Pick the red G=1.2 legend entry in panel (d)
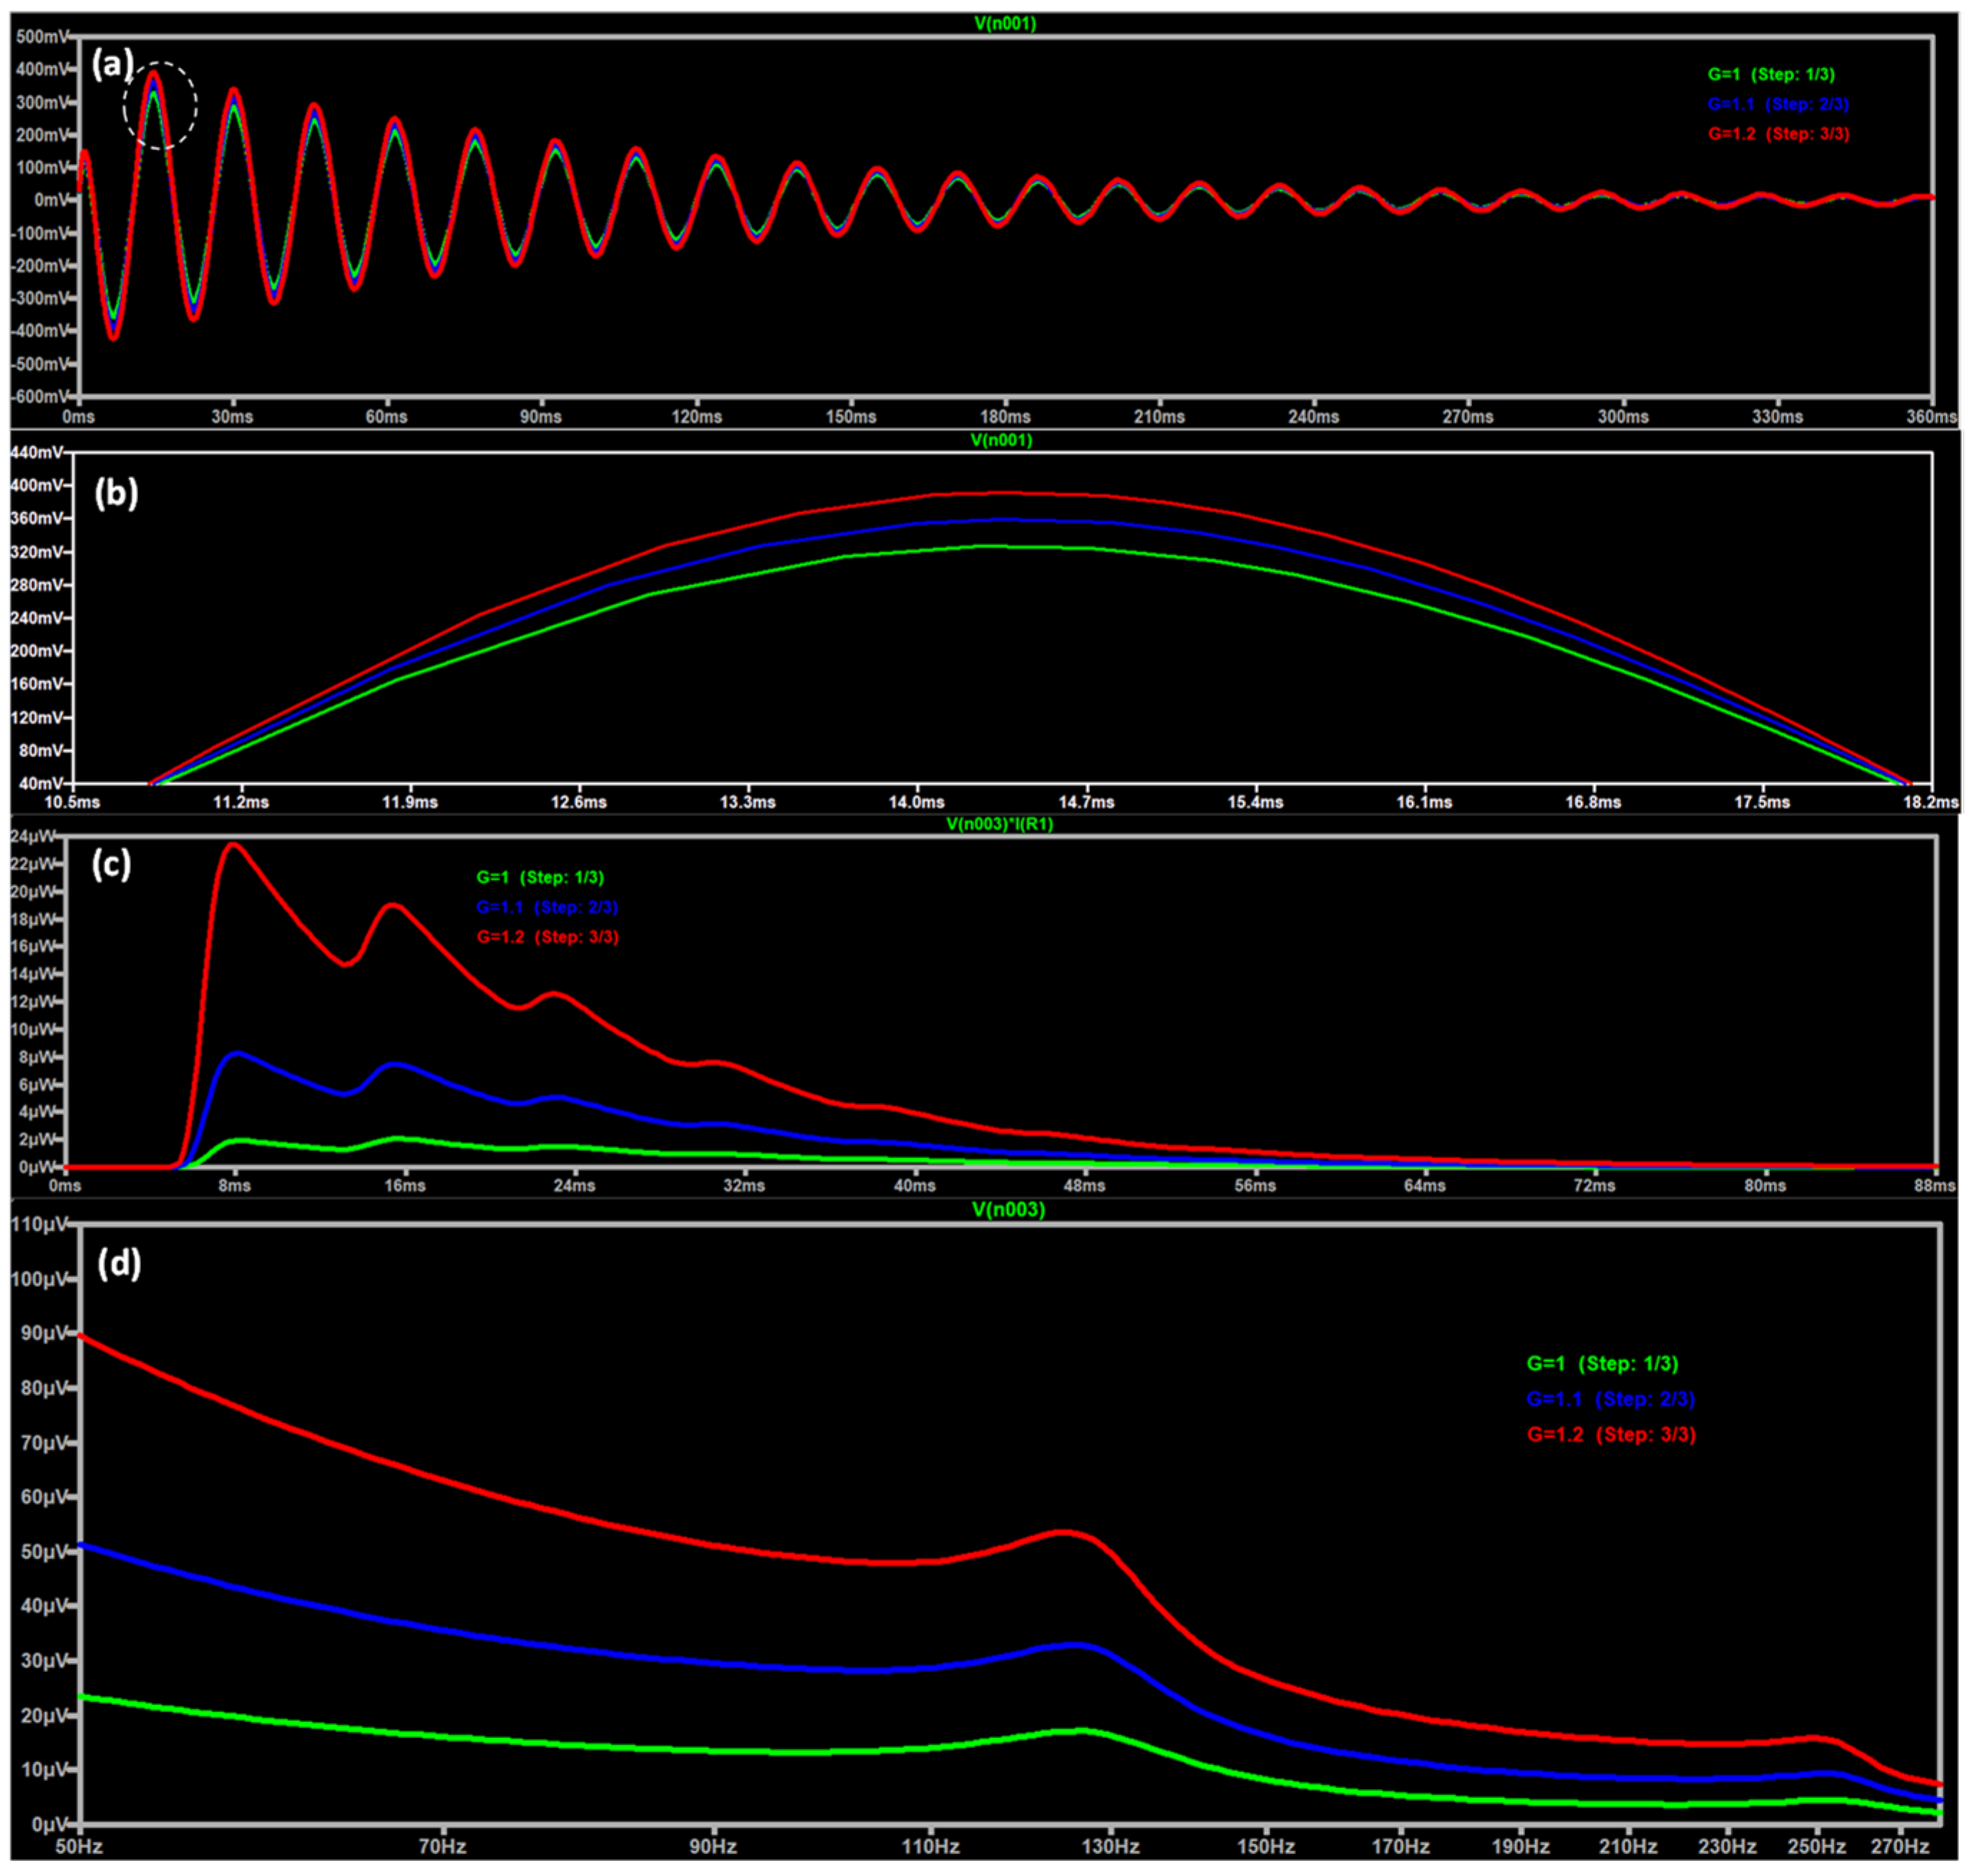 [x=1611, y=1434]
